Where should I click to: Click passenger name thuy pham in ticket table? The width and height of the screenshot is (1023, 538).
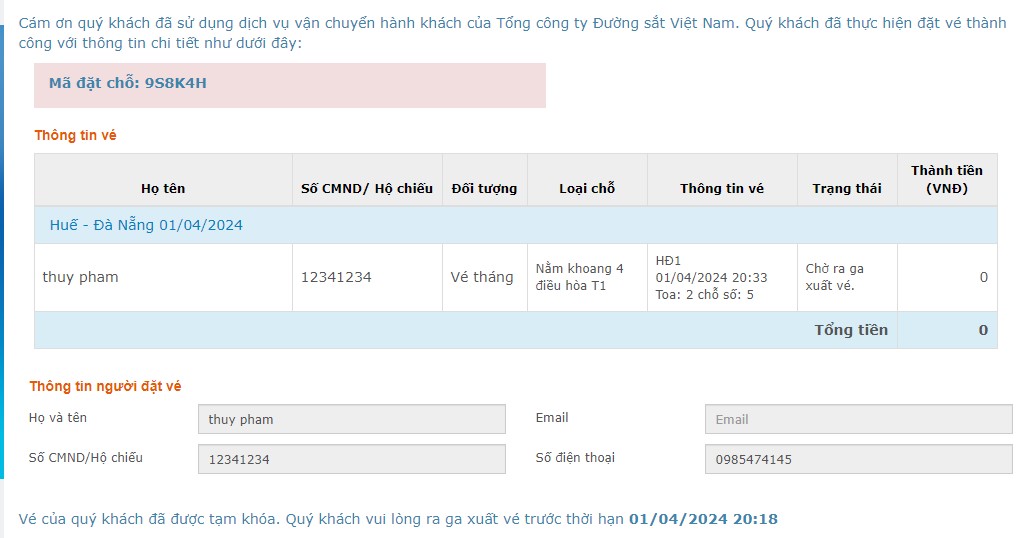coord(80,277)
